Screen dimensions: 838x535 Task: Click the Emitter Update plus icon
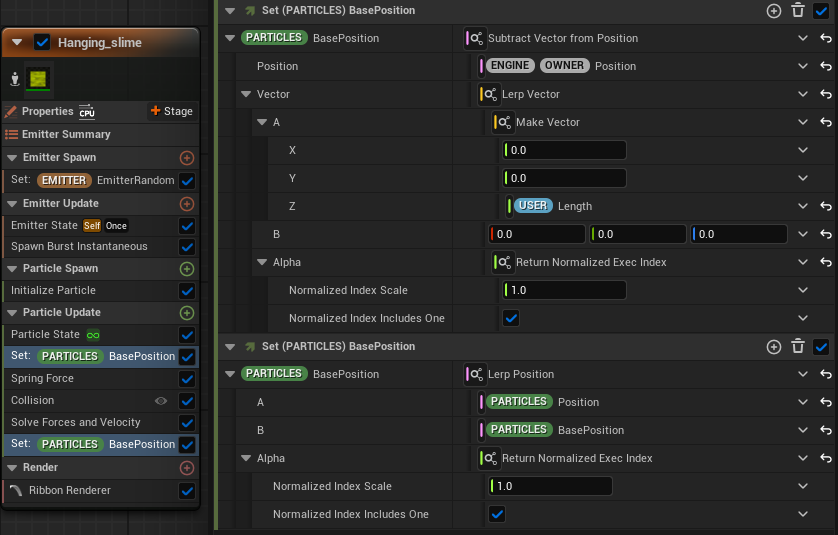coord(186,204)
